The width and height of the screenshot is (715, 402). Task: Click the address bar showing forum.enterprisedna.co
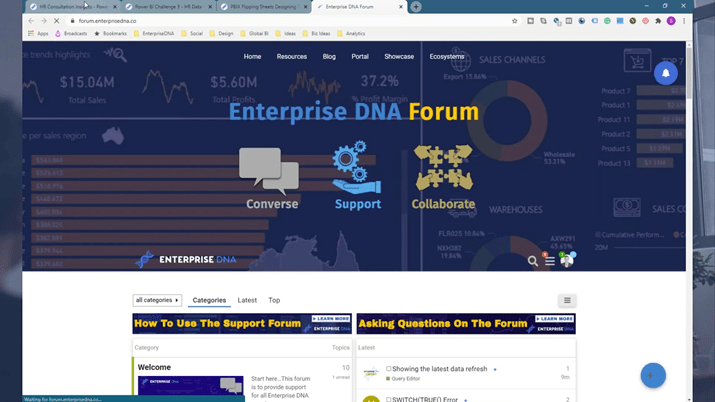click(292, 21)
